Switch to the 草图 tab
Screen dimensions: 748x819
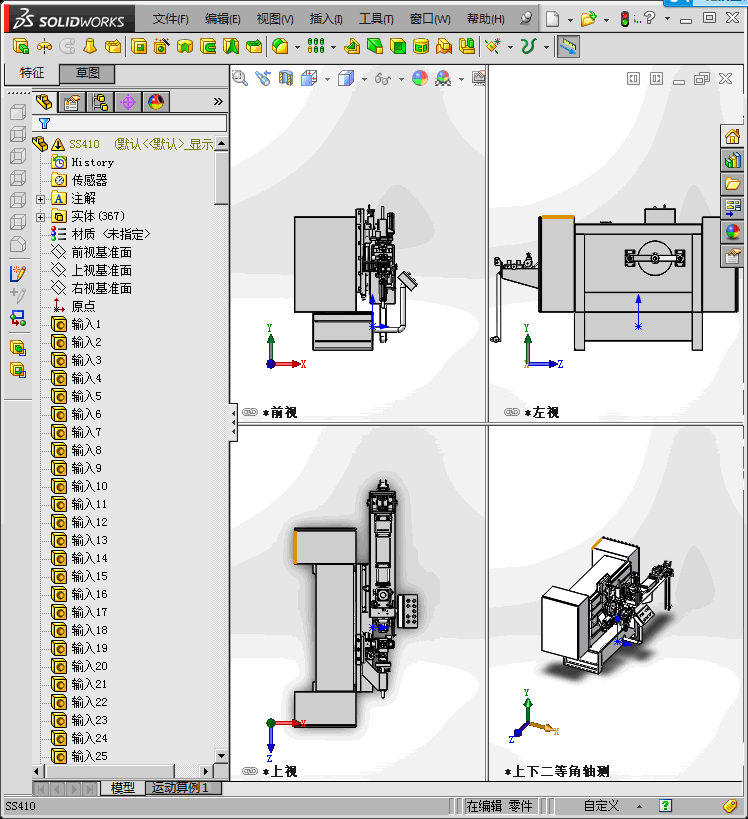87,73
